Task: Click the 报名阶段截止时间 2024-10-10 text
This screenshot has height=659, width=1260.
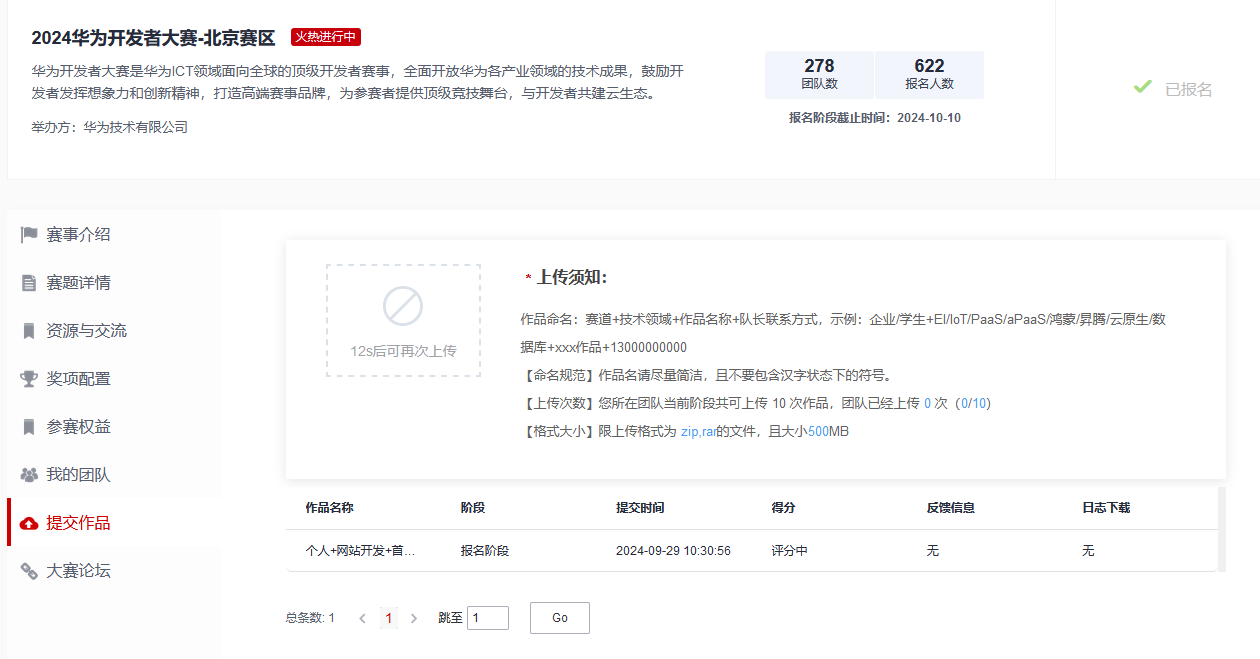Action: click(875, 118)
